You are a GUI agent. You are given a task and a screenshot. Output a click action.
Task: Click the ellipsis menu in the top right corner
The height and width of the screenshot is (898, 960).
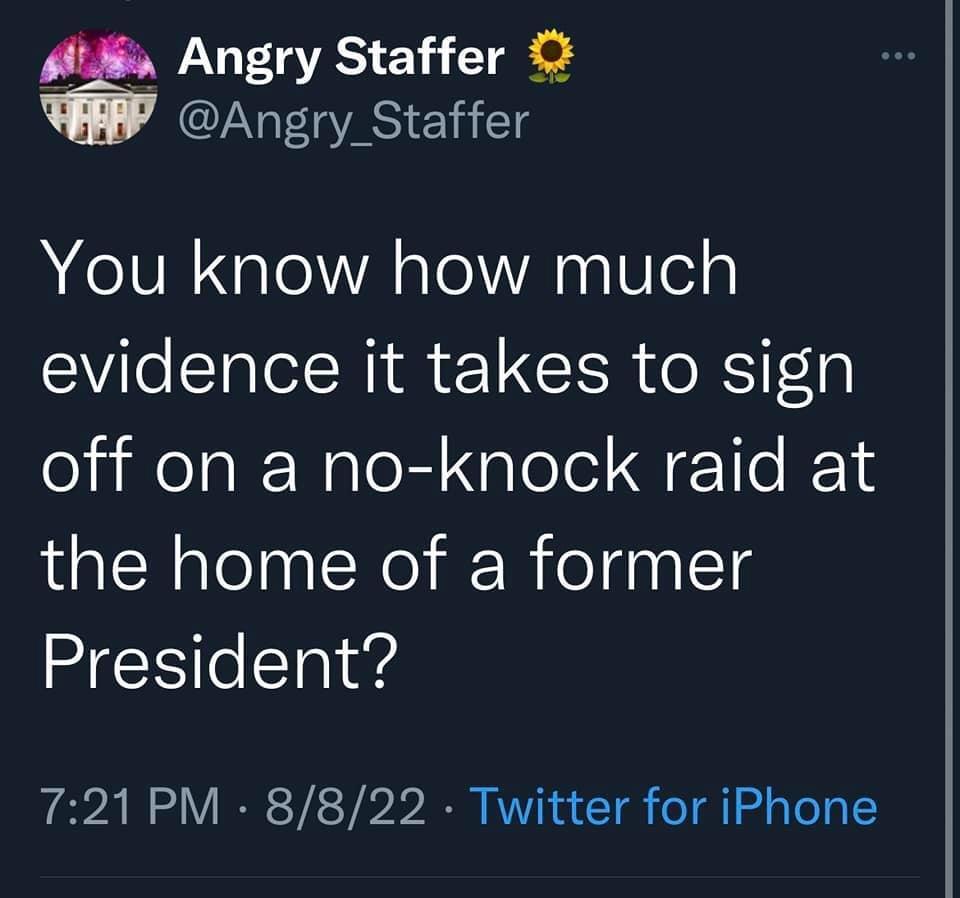tap(898, 58)
